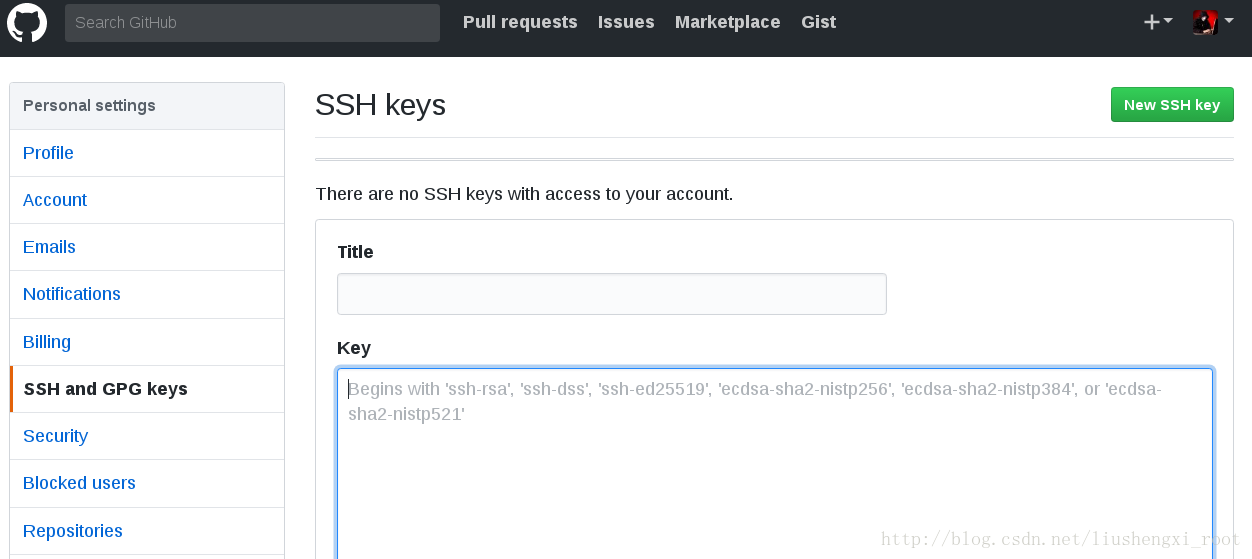Screen dimensions: 1252x559
Task: Open Account settings
Action: point(147,200)
